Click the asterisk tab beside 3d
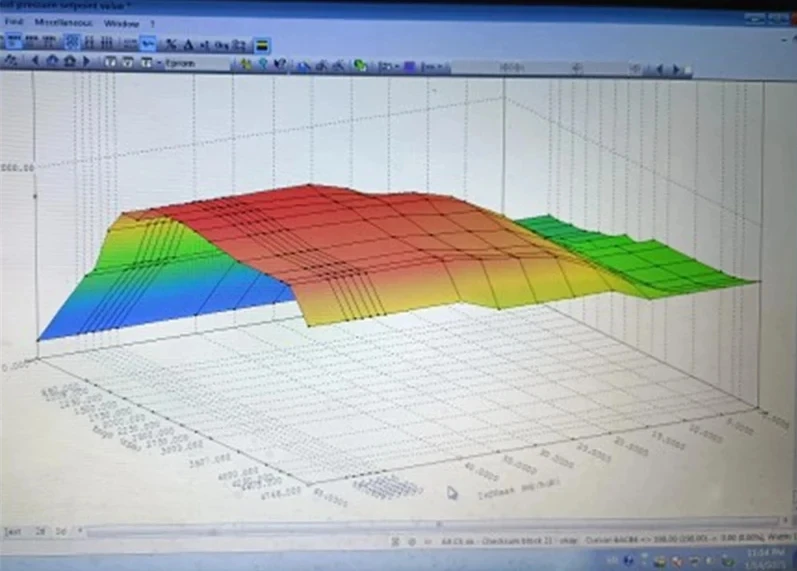 pyautogui.click(x=80, y=531)
